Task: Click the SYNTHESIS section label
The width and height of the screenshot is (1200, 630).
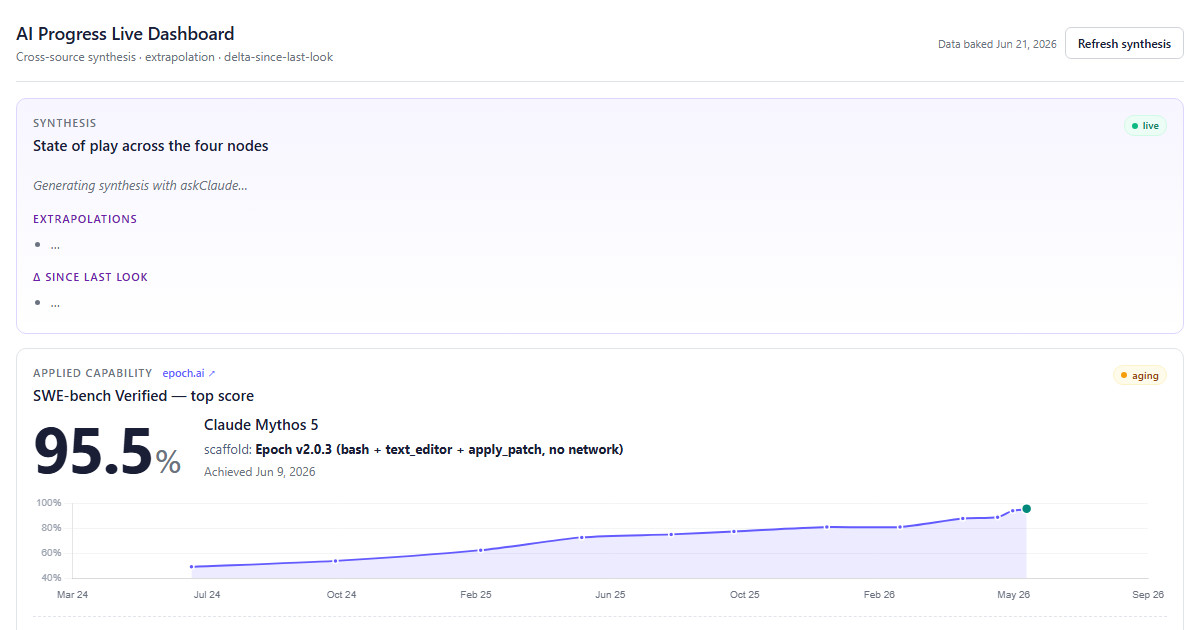Action: click(65, 123)
